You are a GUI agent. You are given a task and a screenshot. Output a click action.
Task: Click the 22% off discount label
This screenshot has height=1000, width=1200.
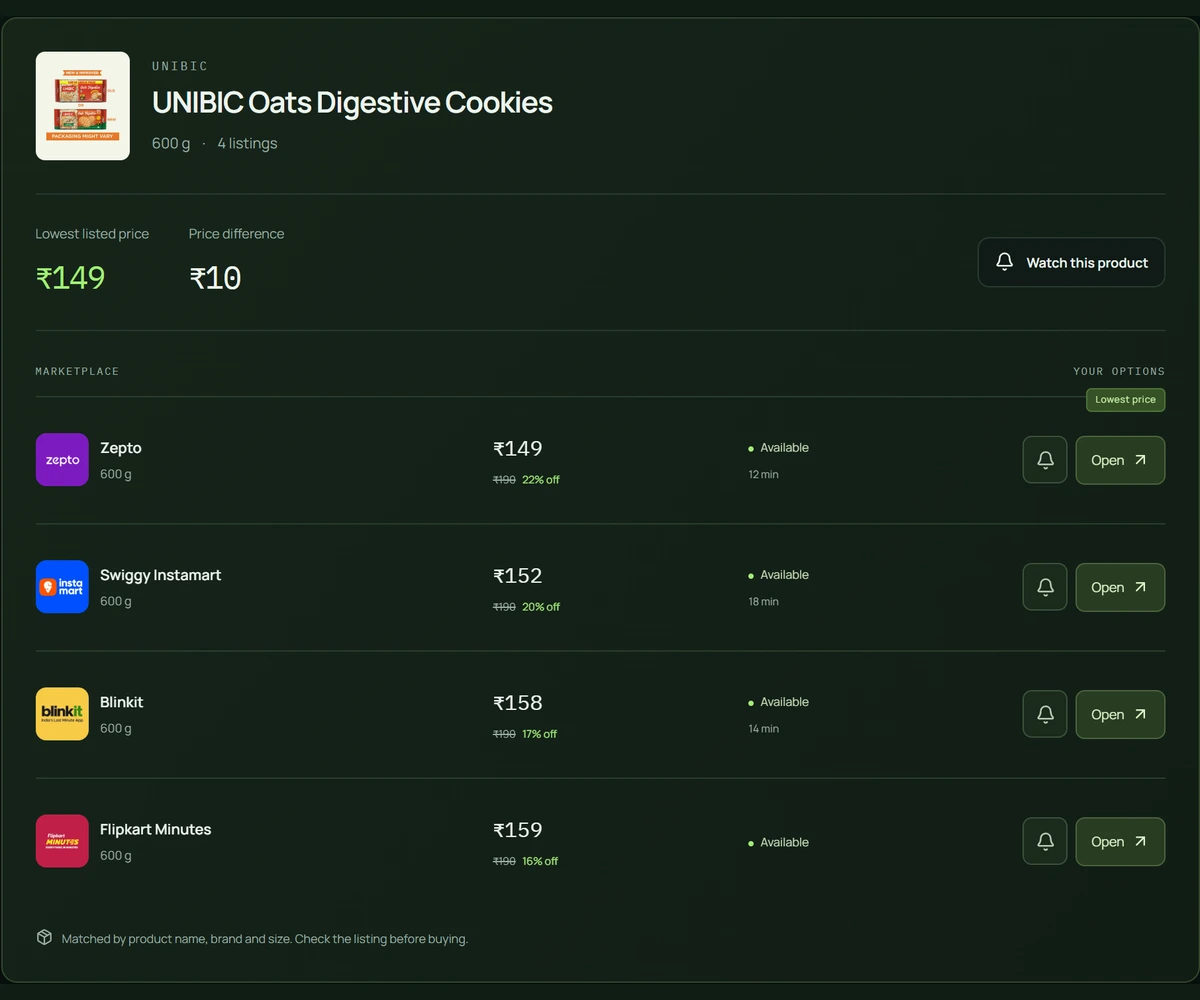click(x=541, y=480)
